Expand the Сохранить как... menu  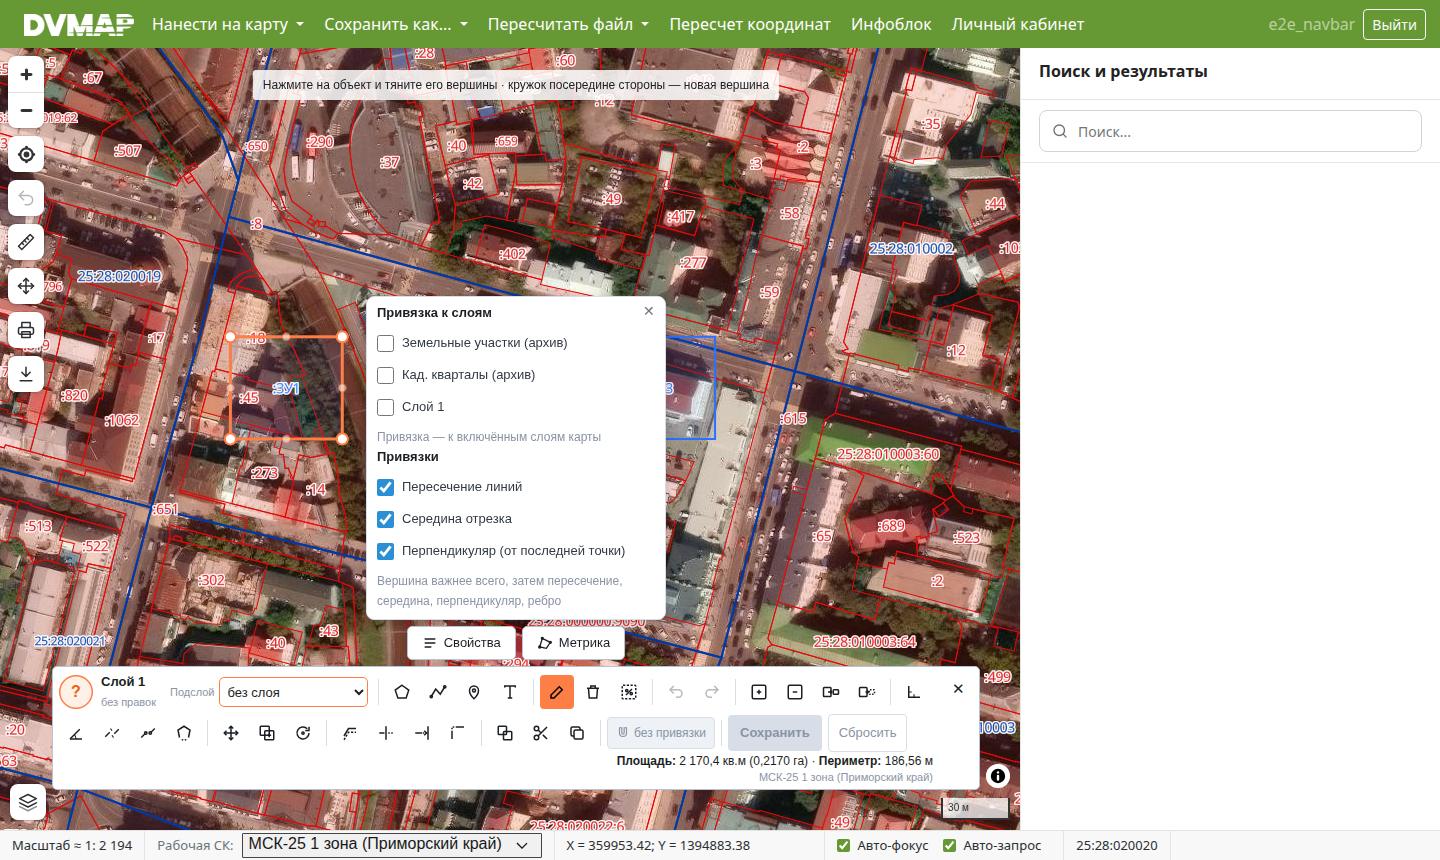pos(396,24)
